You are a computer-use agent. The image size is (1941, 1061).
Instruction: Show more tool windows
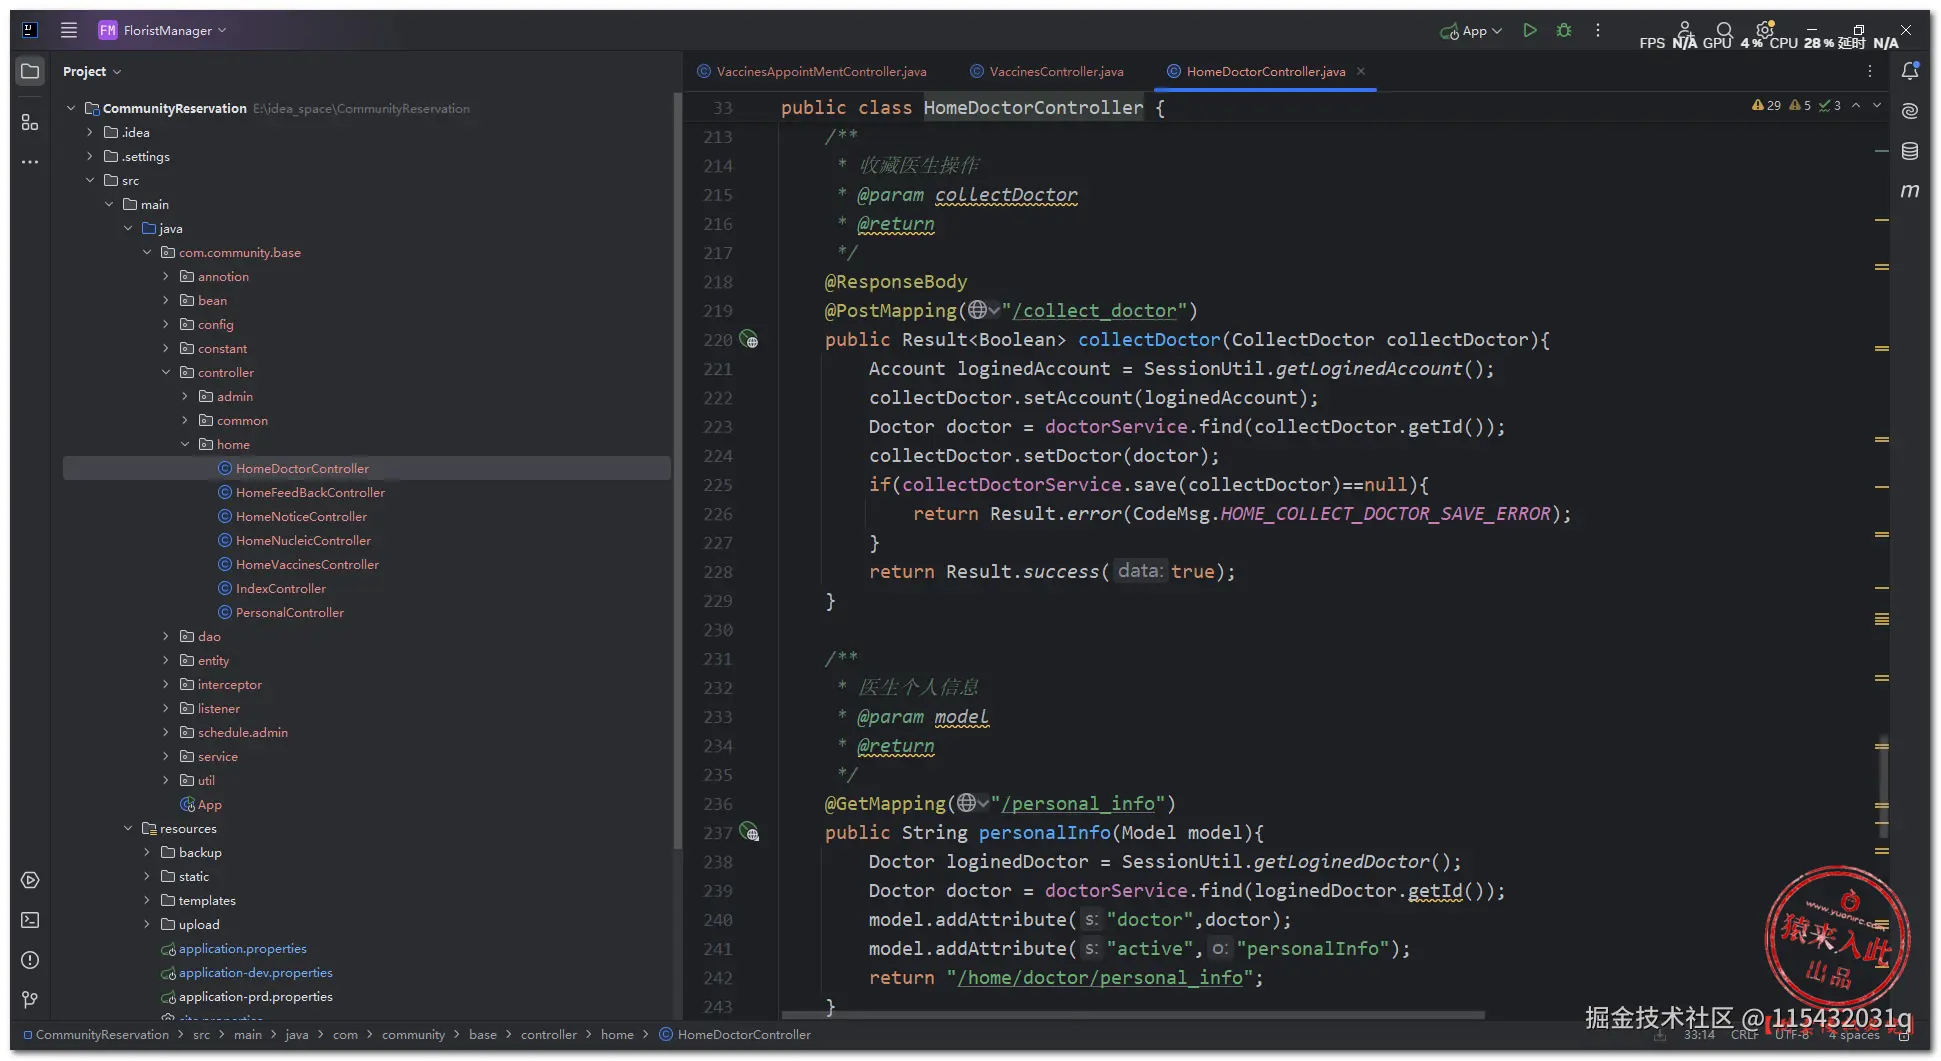pyautogui.click(x=30, y=161)
